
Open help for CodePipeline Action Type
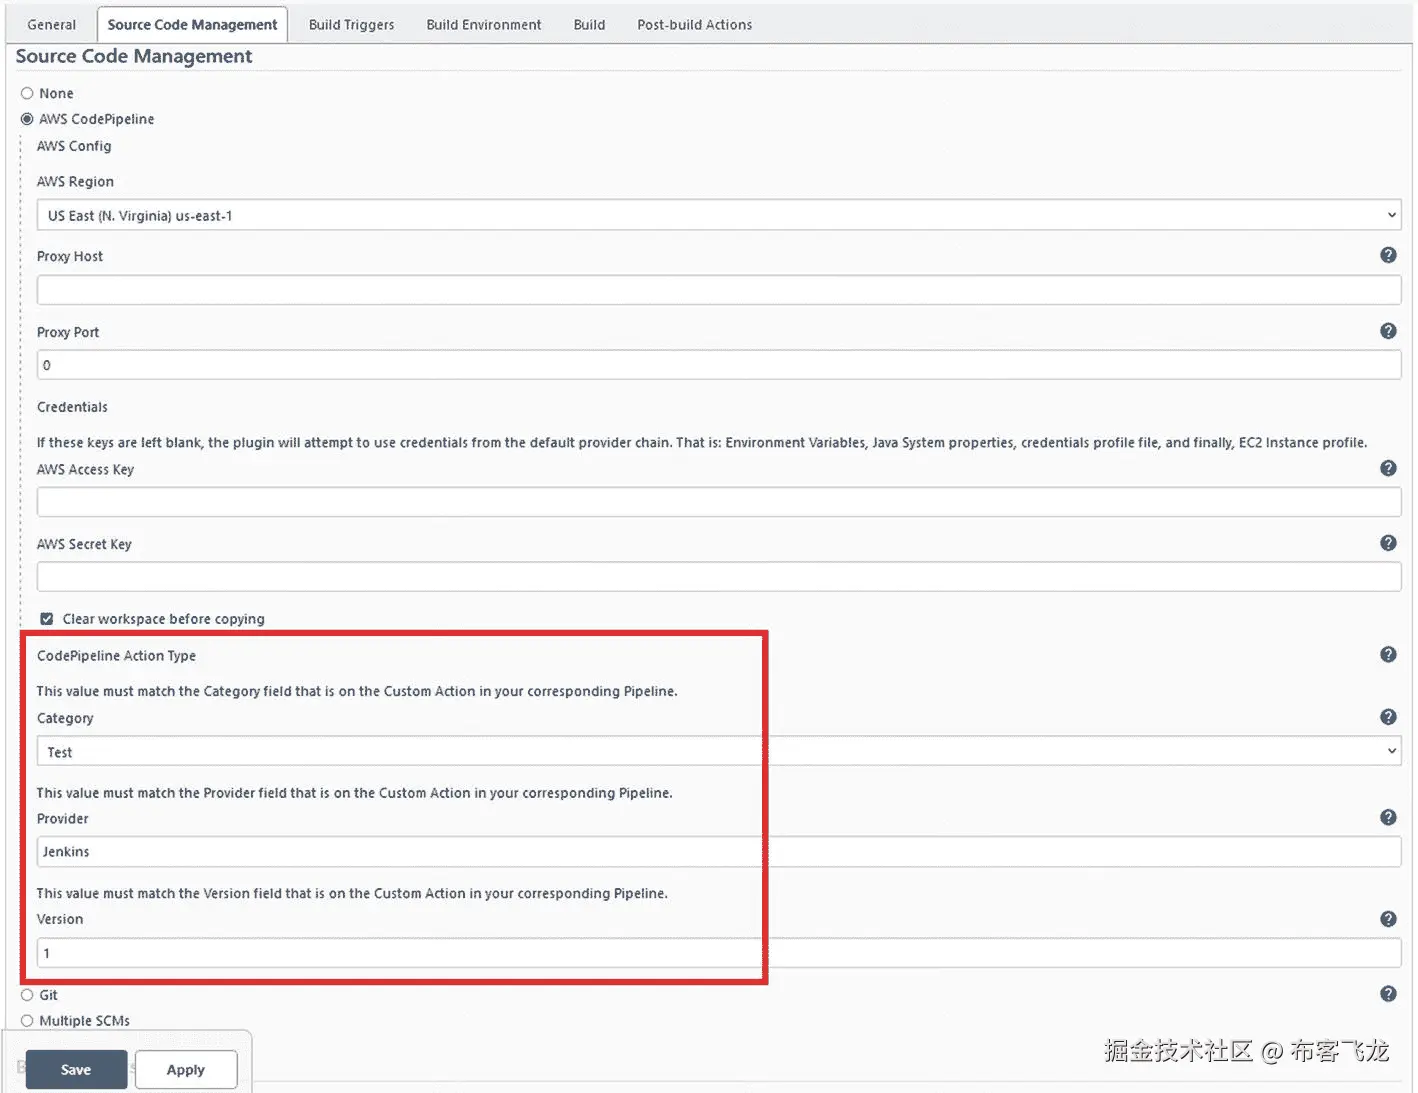[1388, 654]
